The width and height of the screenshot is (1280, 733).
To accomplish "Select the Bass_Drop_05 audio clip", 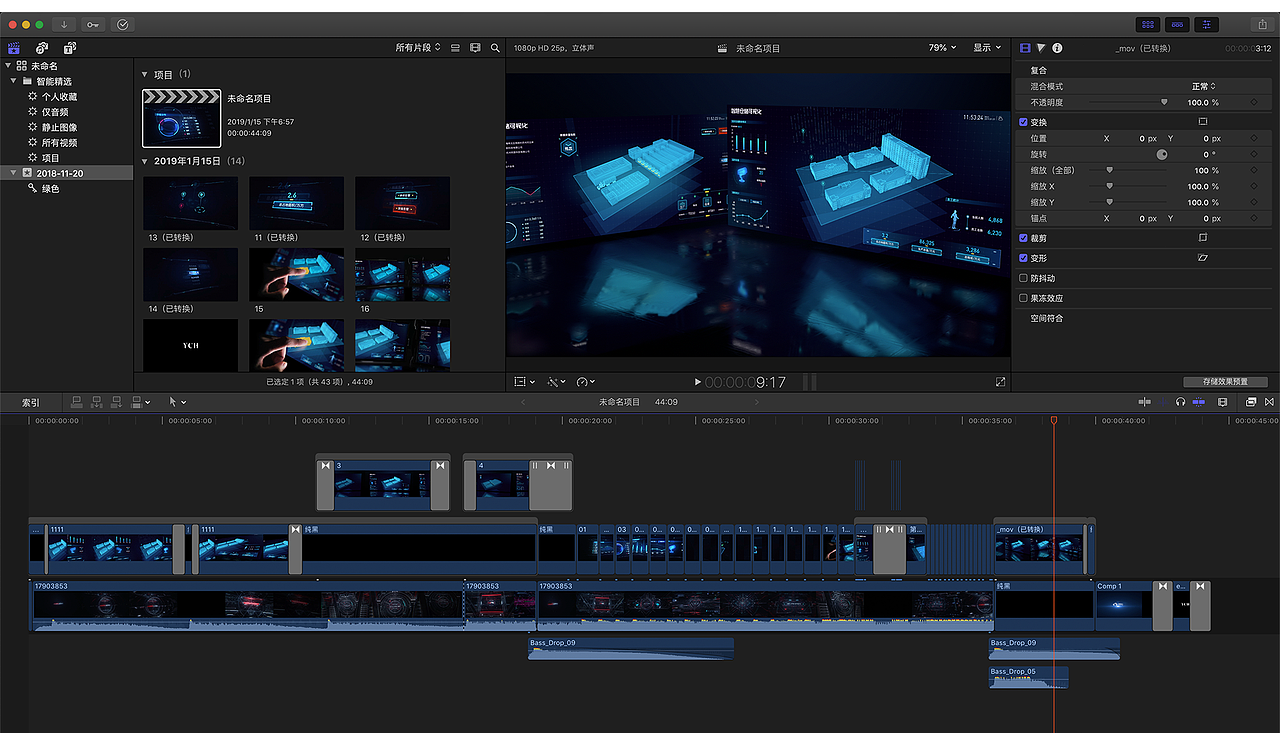I will [1028, 678].
